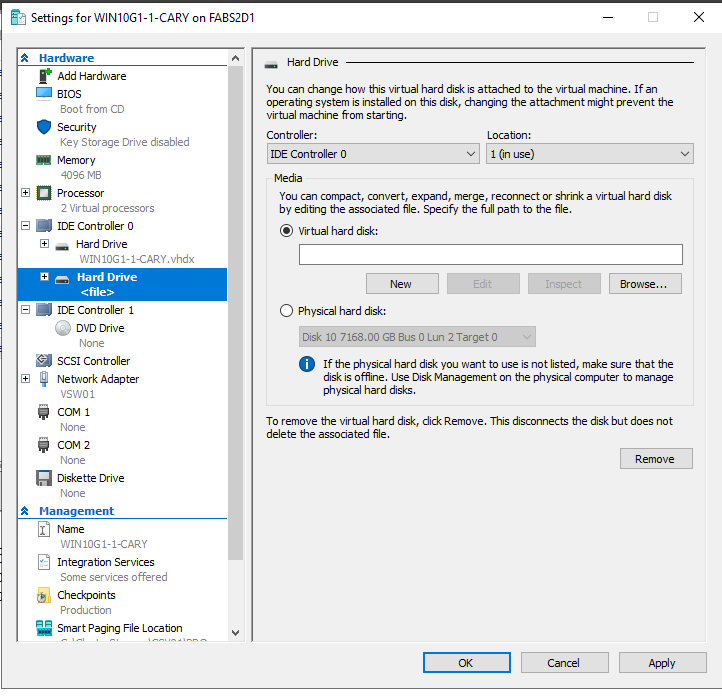This screenshot has width=722, height=696.
Task: Click the Add Hardware icon
Action: 44,76
